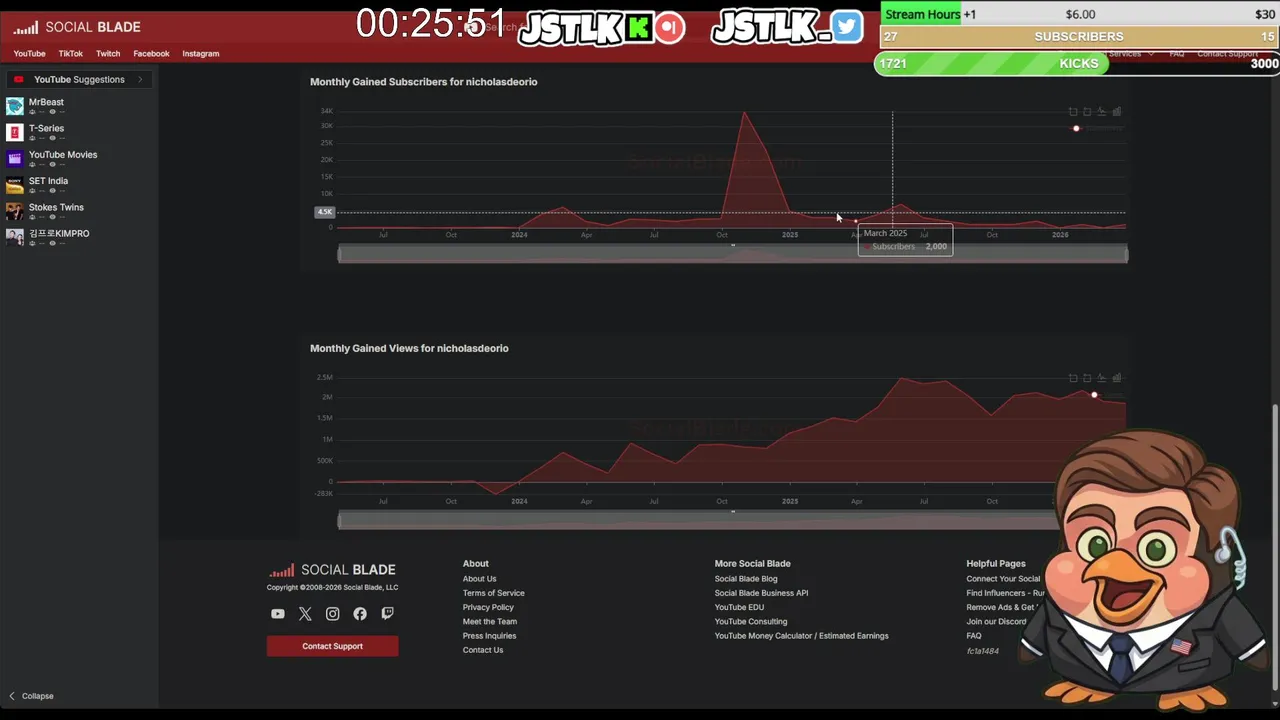Open YouTube Money Calculator link

(801, 636)
